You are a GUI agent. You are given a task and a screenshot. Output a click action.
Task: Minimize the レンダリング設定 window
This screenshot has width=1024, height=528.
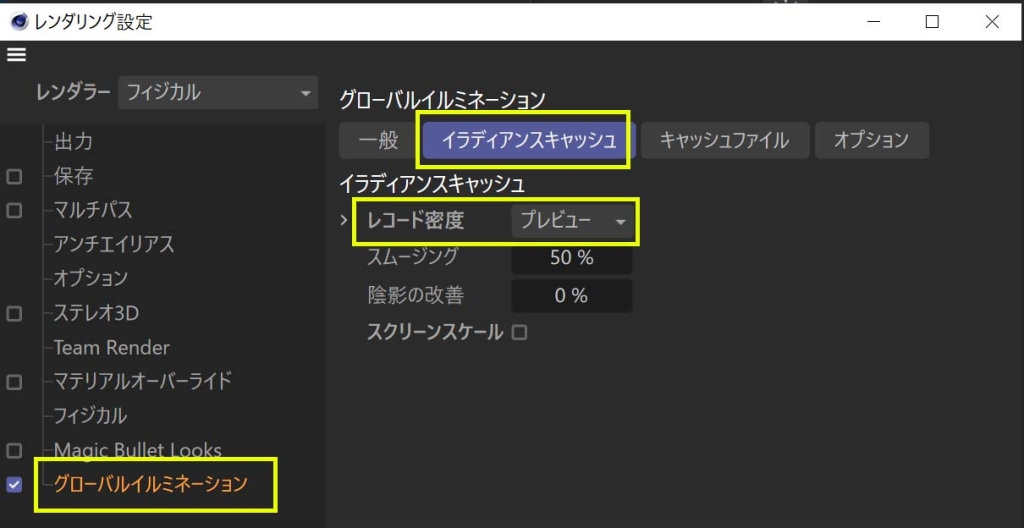point(874,22)
